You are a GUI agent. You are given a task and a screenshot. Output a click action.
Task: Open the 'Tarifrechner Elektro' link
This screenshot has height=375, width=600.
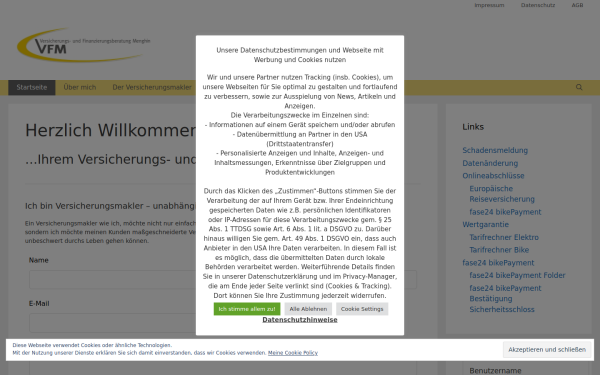(x=504, y=238)
